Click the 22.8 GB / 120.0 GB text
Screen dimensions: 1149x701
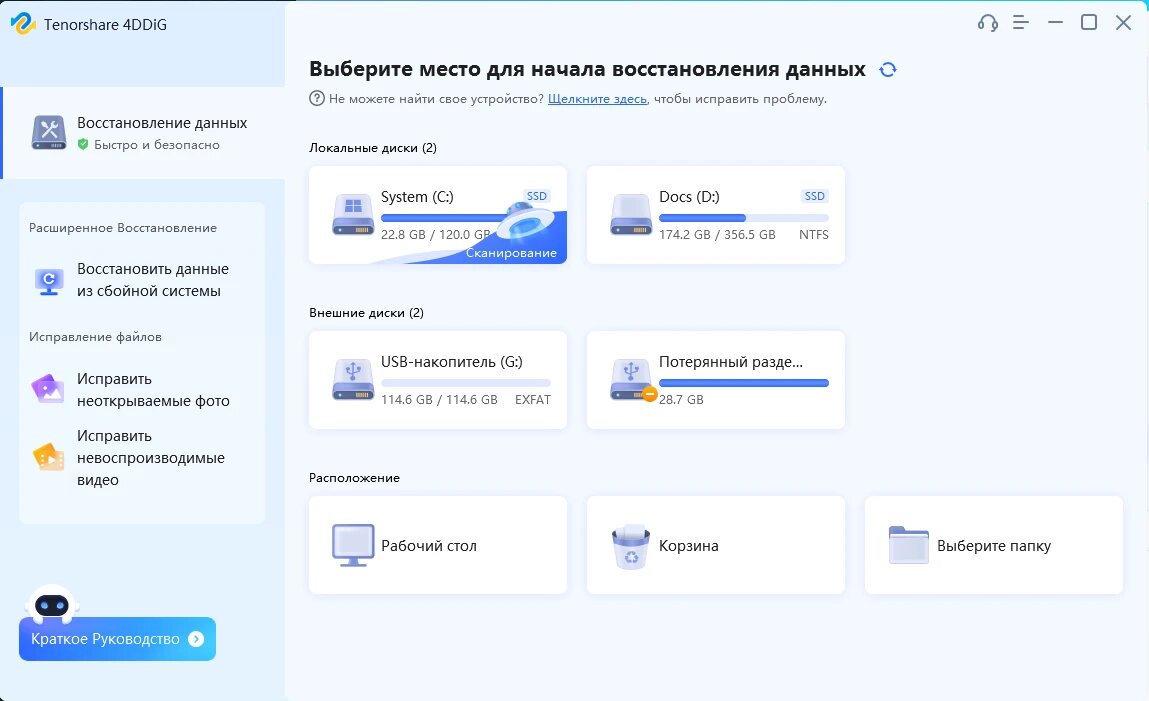(435, 234)
